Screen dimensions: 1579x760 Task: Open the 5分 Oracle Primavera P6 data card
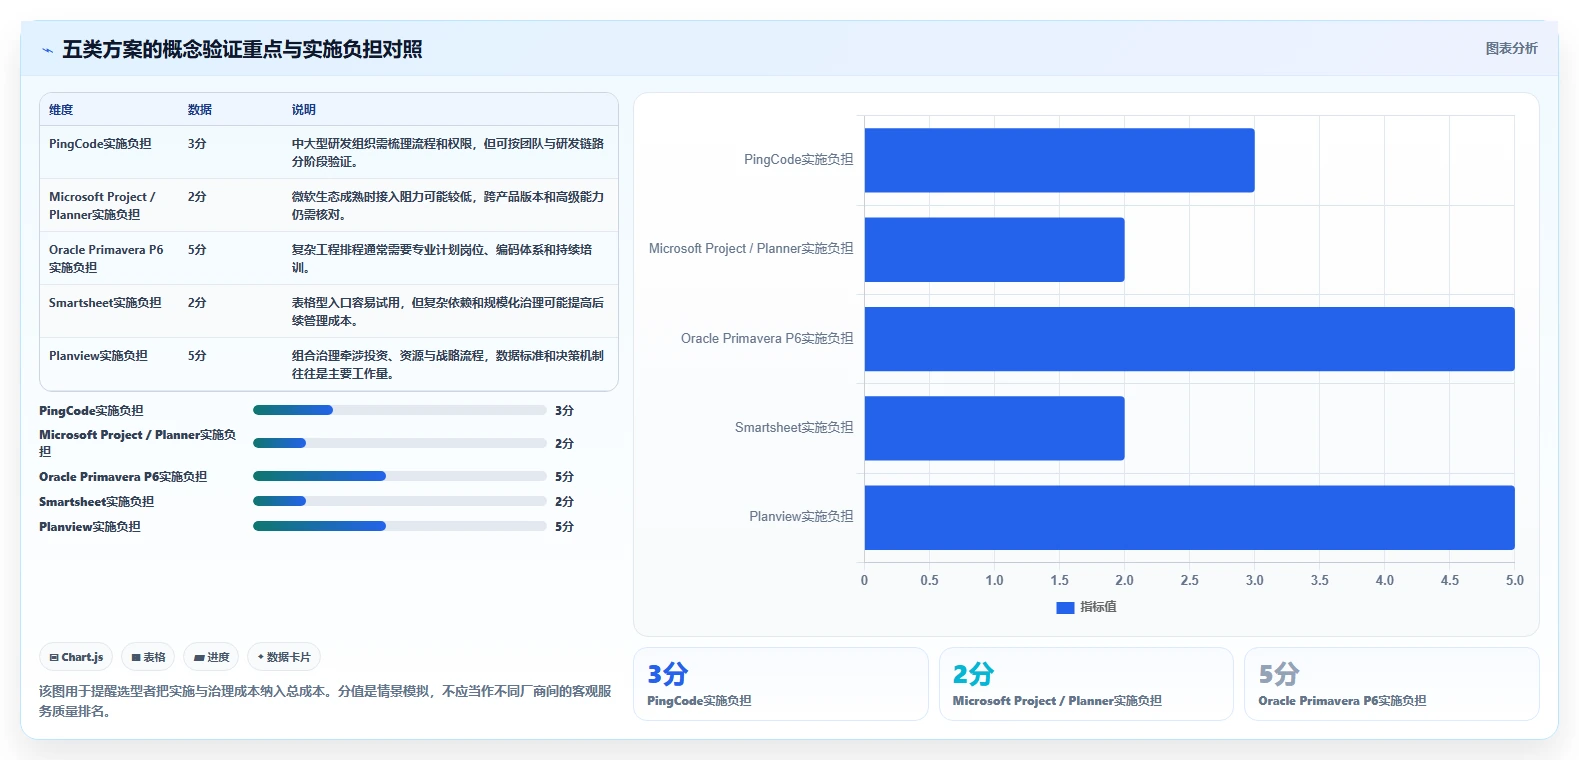point(1391,684)
